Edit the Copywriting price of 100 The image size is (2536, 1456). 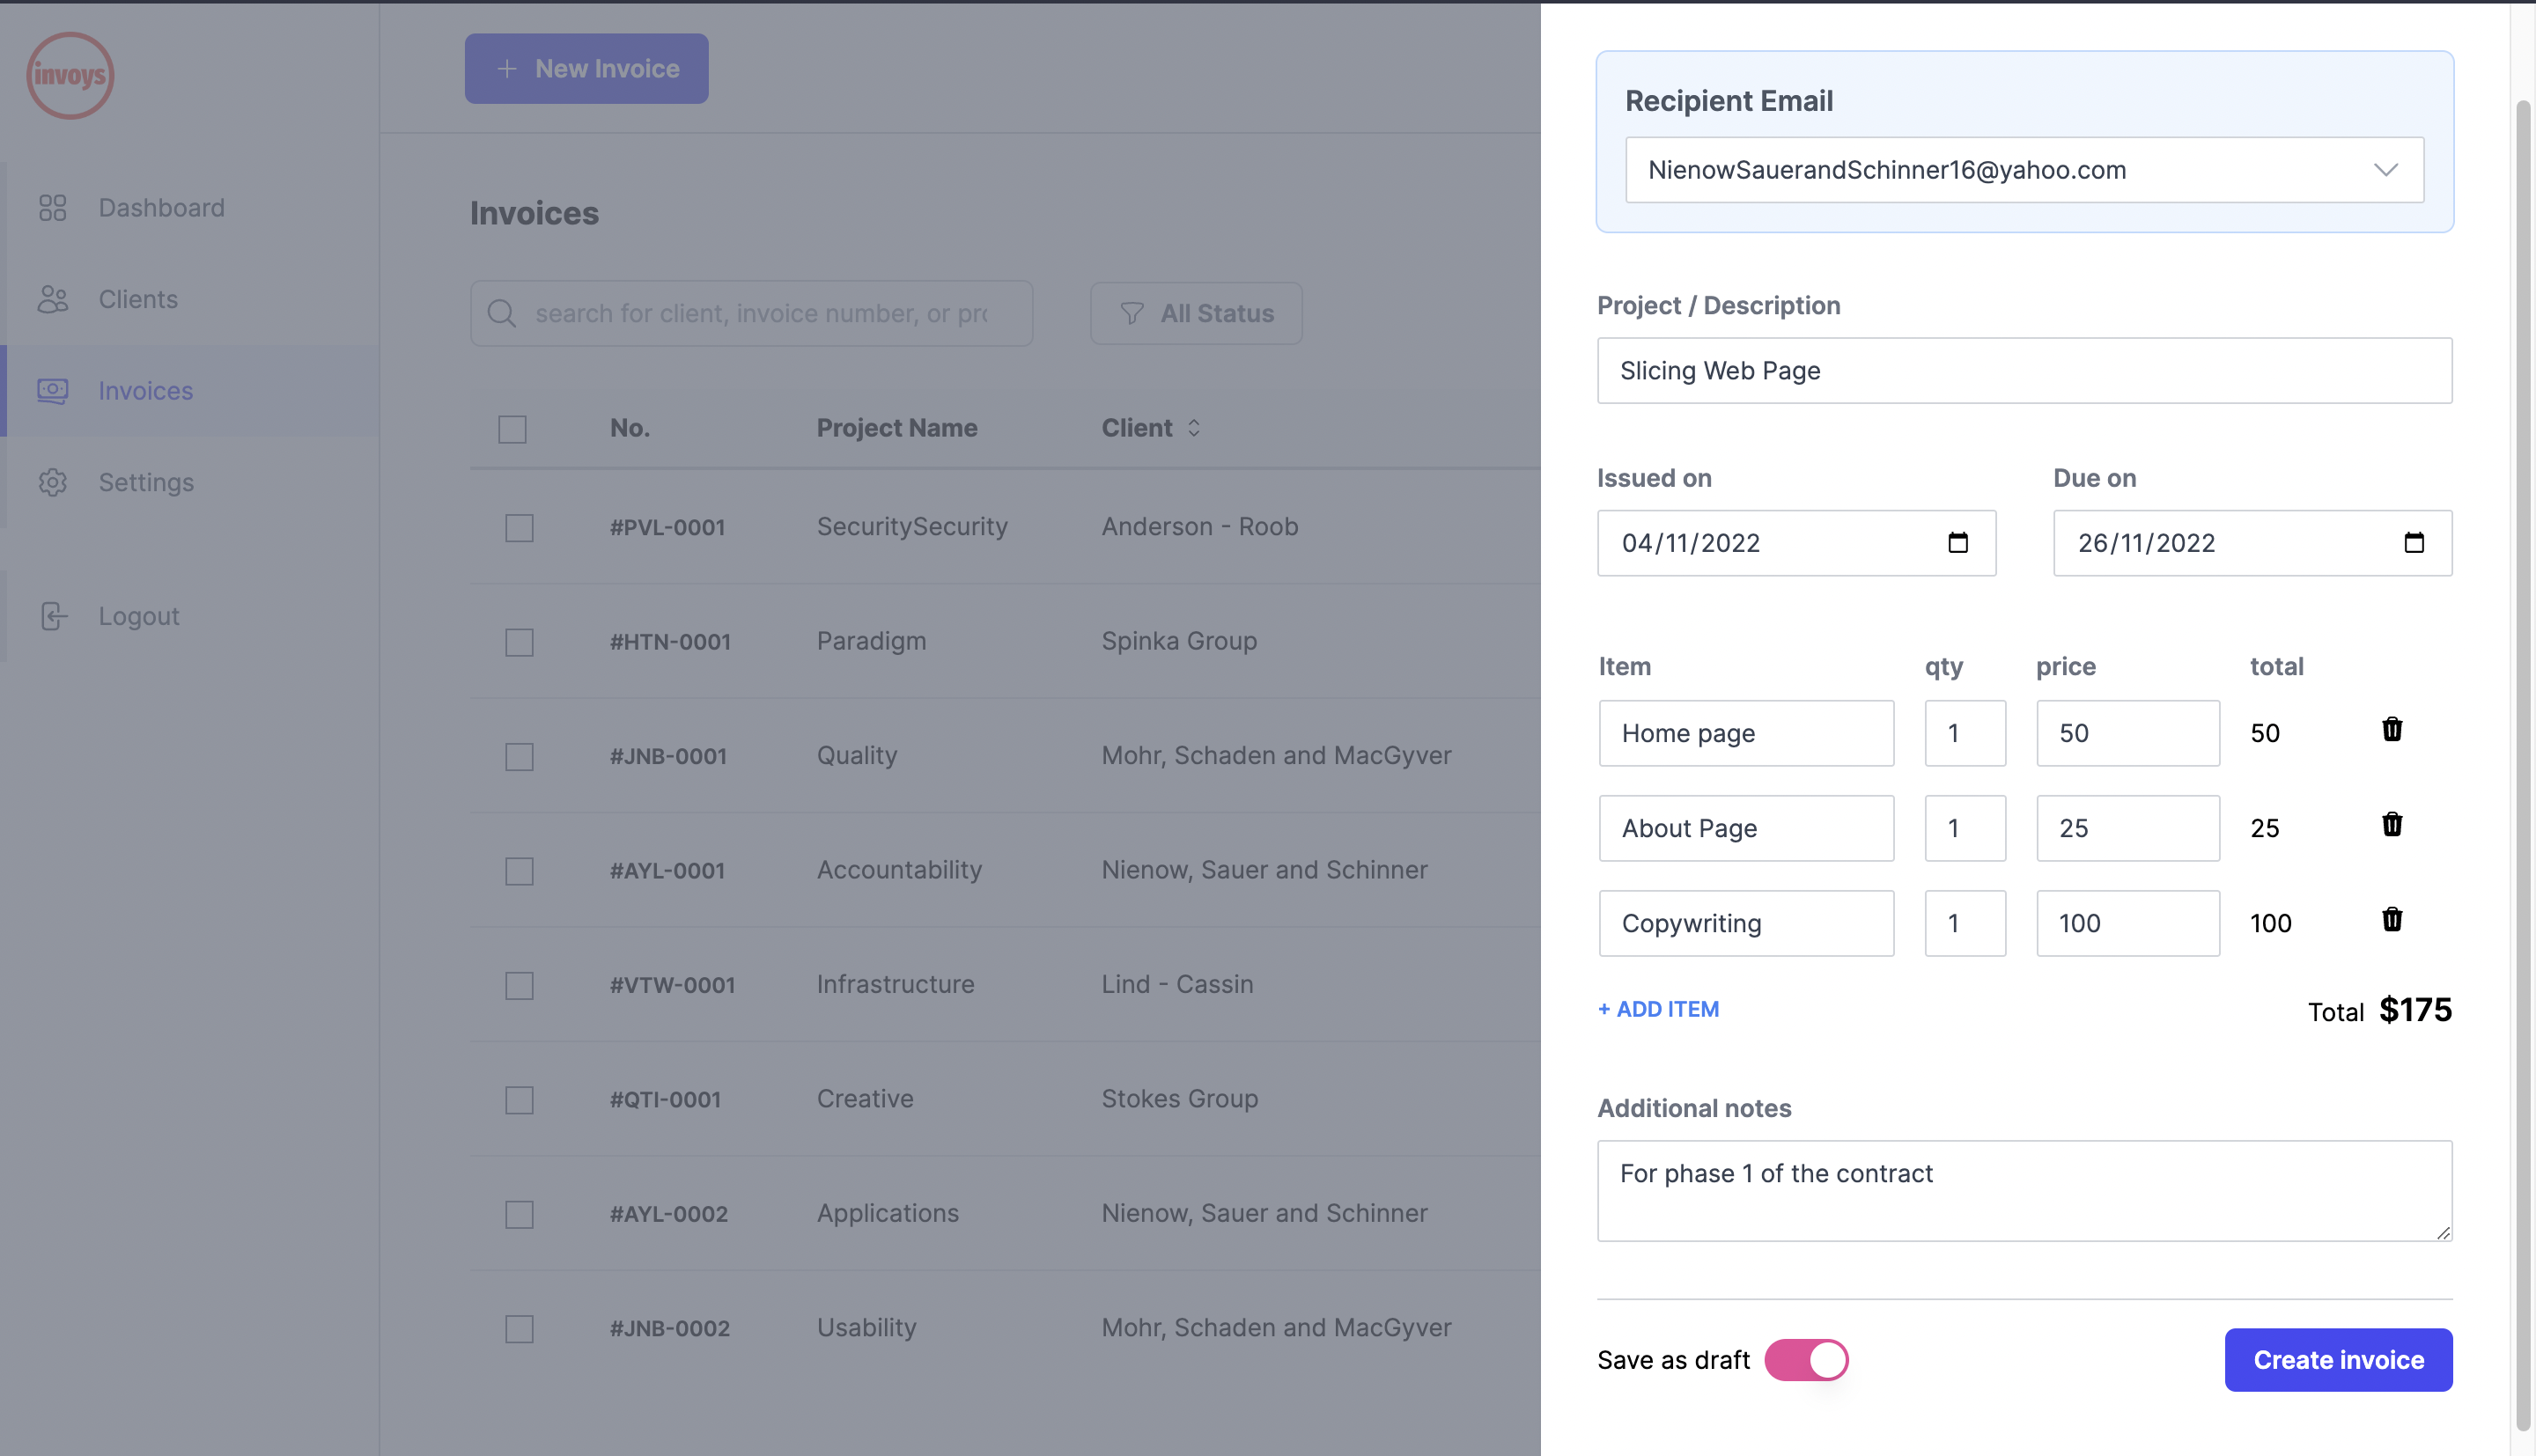pos(2128,923)
